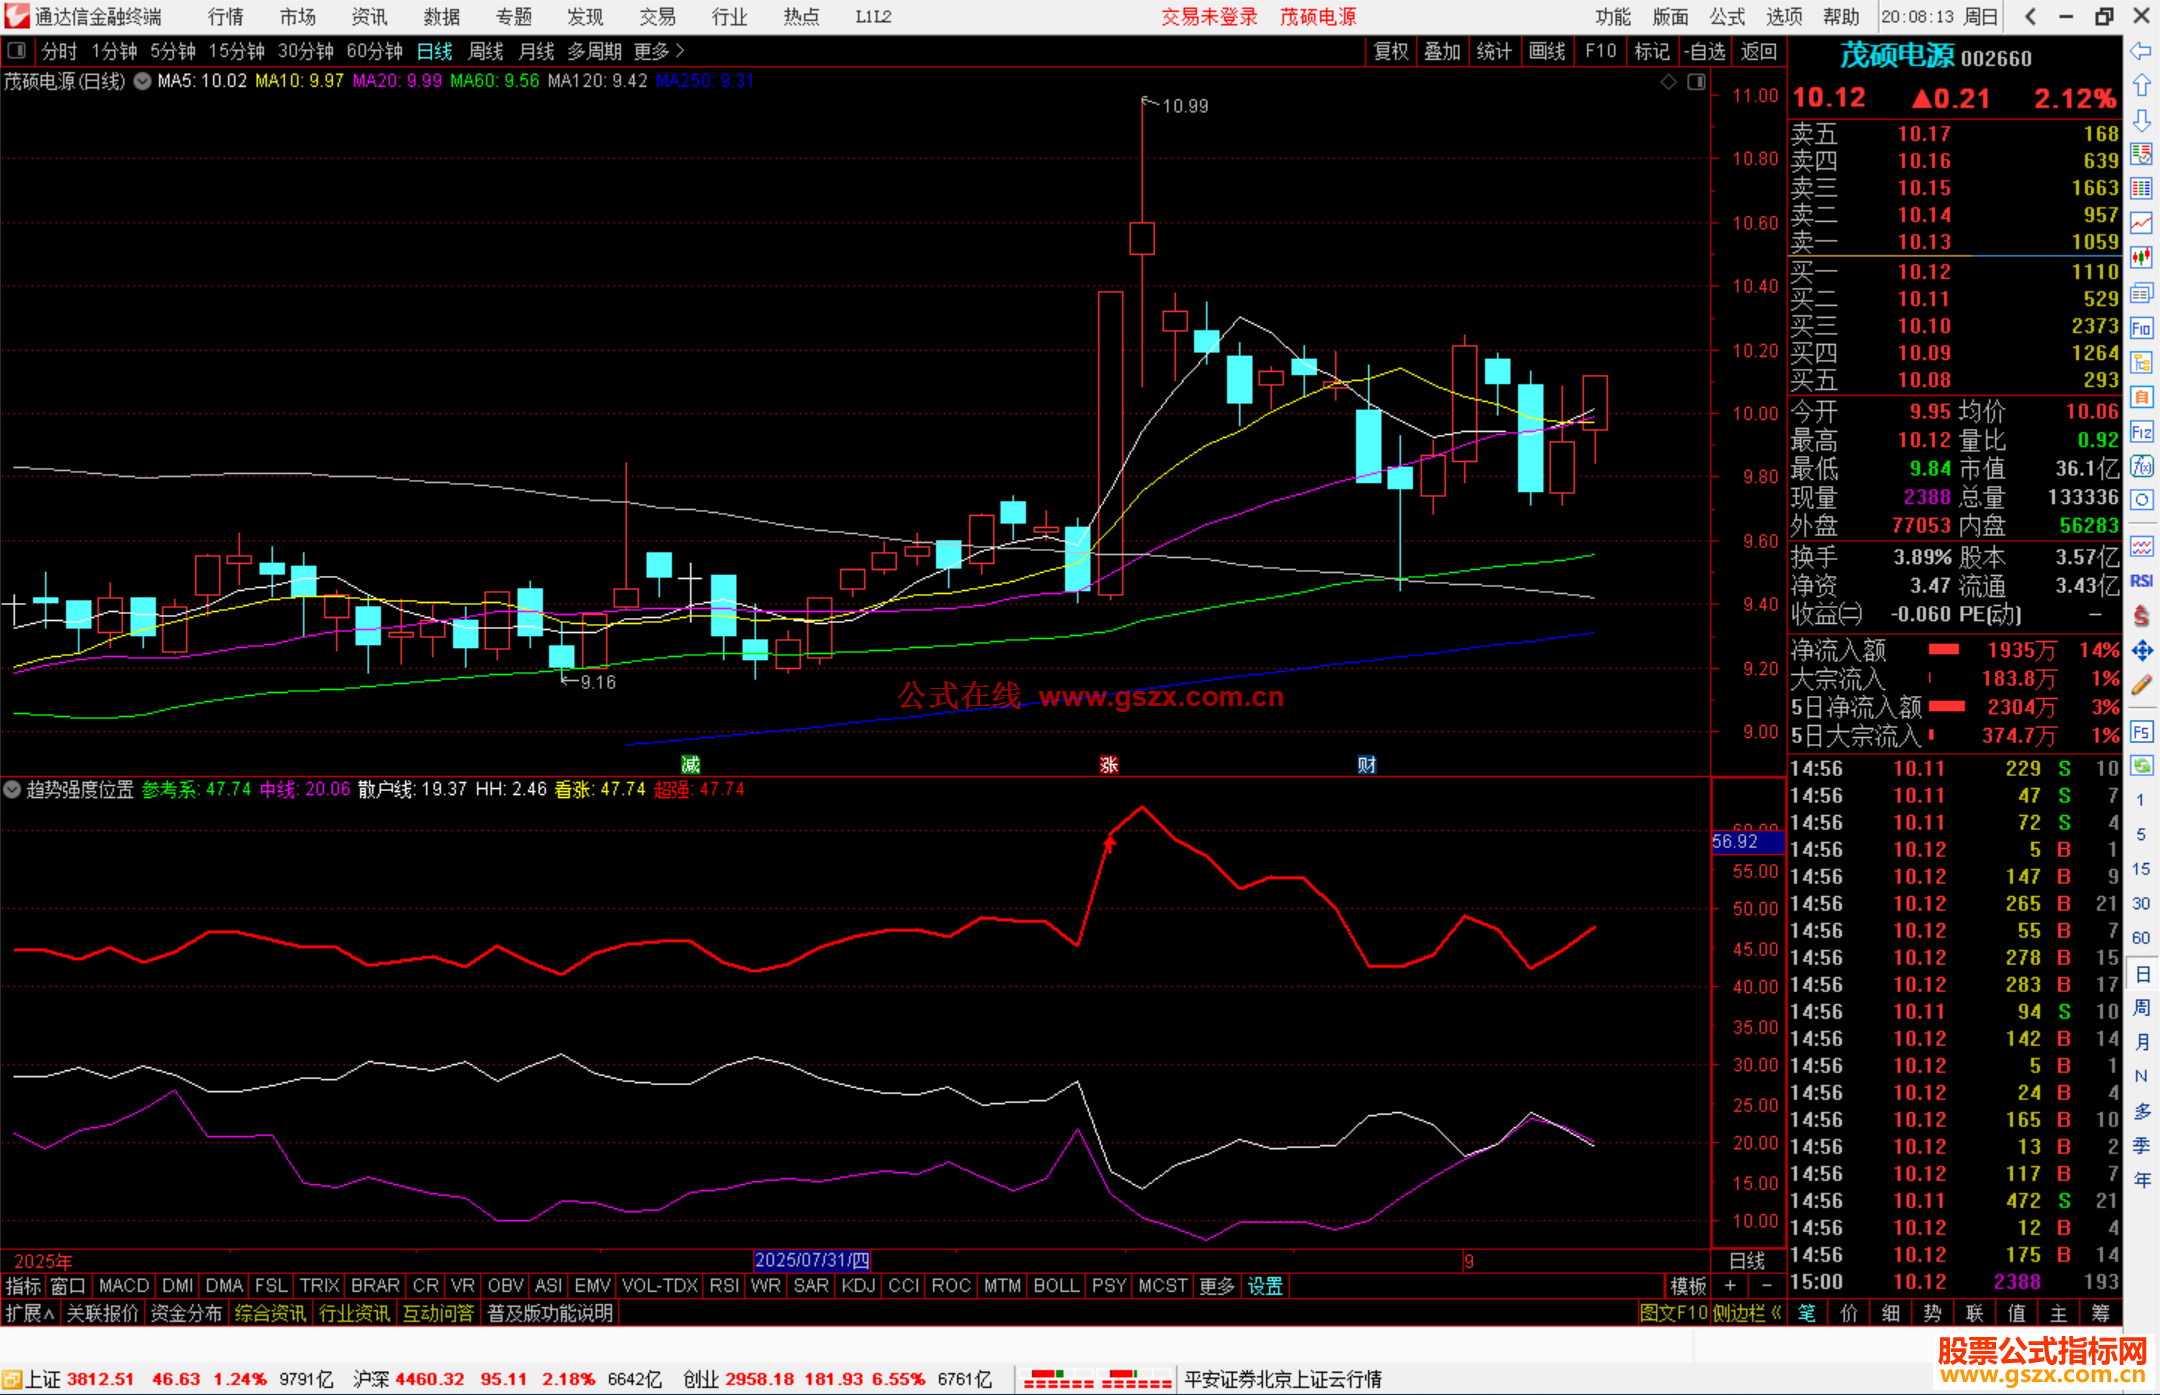Click the 设置 settings button
This screenshot has height=1395, width=2160.
[1265, 1286]
